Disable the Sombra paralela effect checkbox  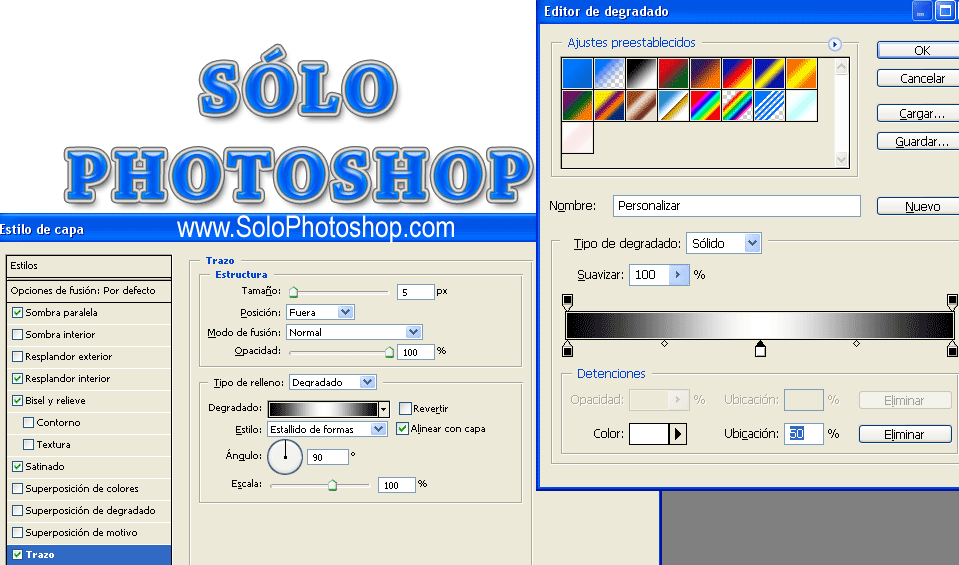(17, 313)
